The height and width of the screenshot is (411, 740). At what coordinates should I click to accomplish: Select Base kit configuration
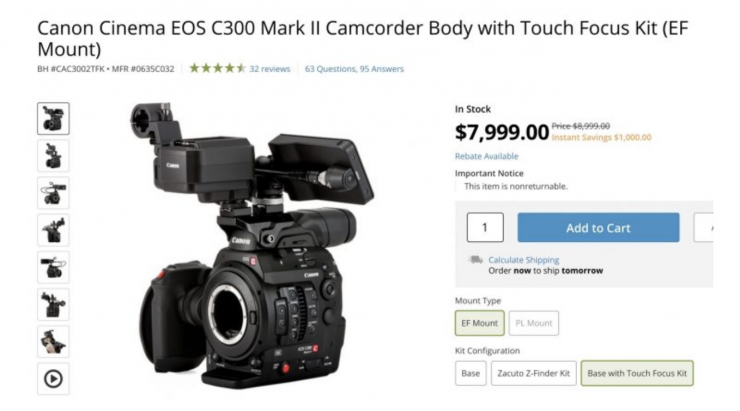[471, 373]
